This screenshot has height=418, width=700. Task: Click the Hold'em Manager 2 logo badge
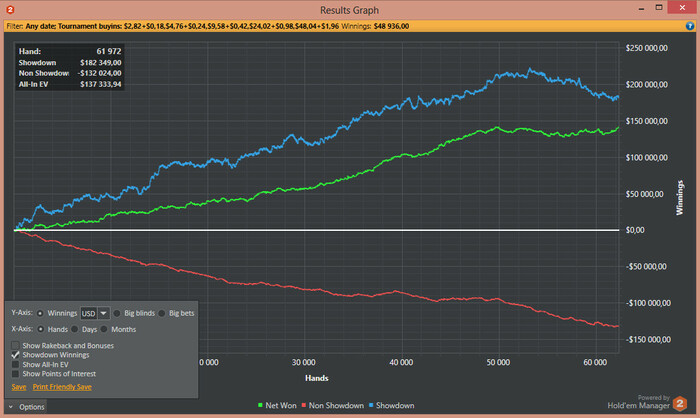pos(679,404)
